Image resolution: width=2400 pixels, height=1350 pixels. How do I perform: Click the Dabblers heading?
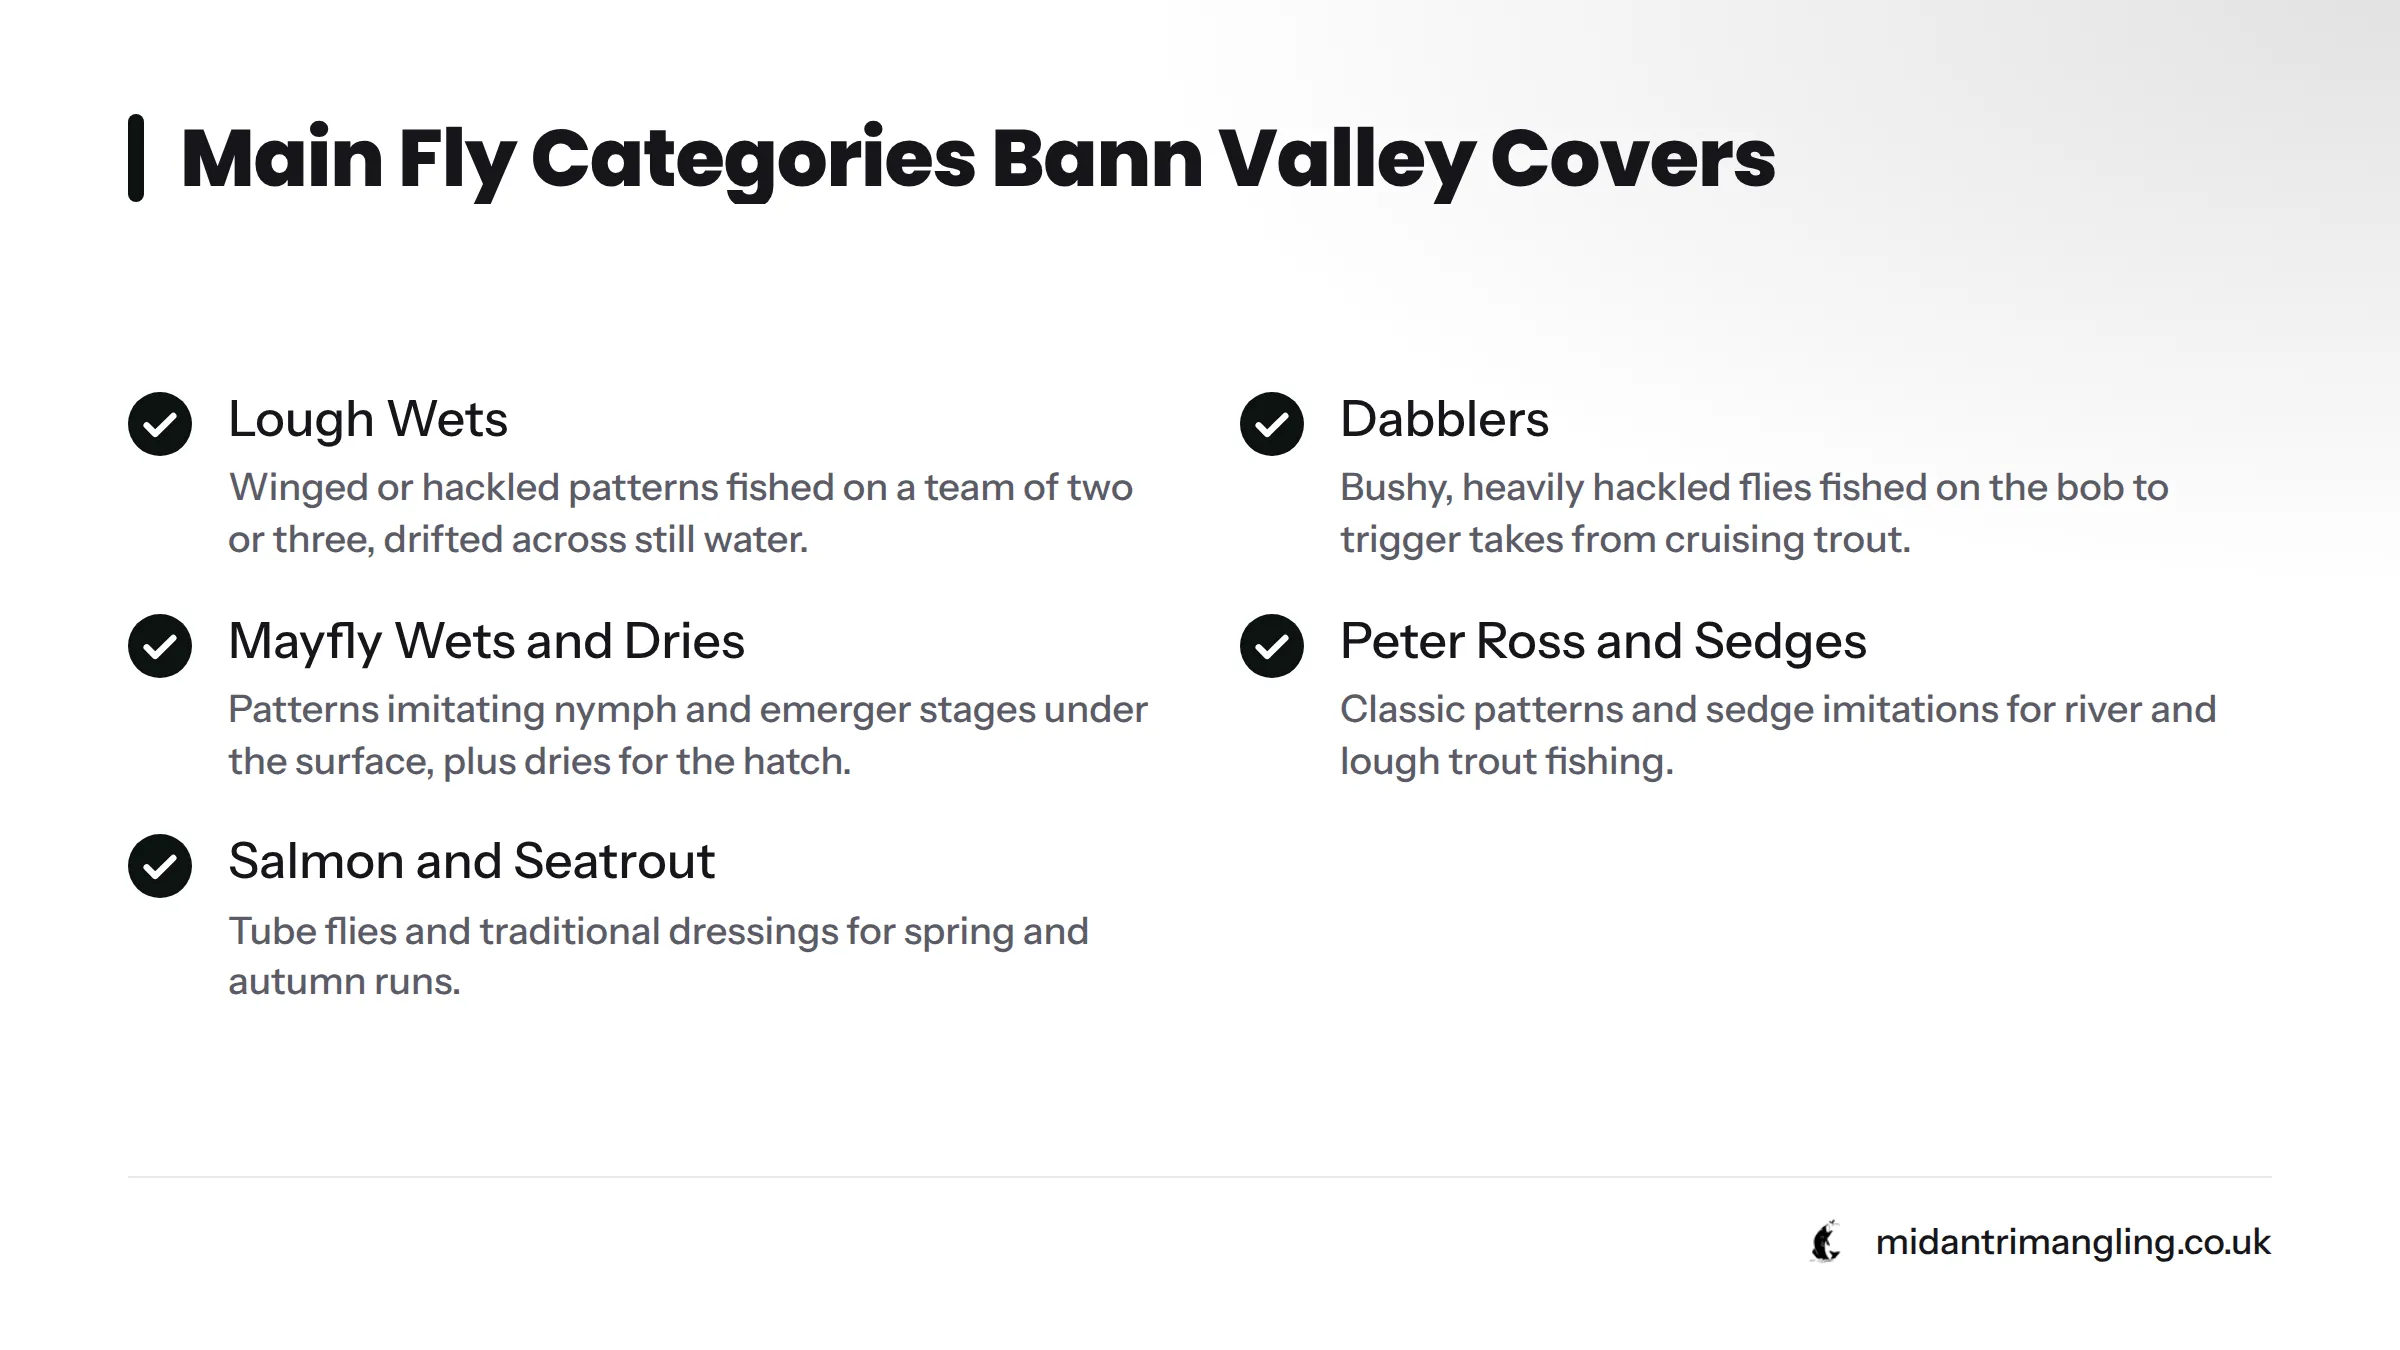point(1444,419)
